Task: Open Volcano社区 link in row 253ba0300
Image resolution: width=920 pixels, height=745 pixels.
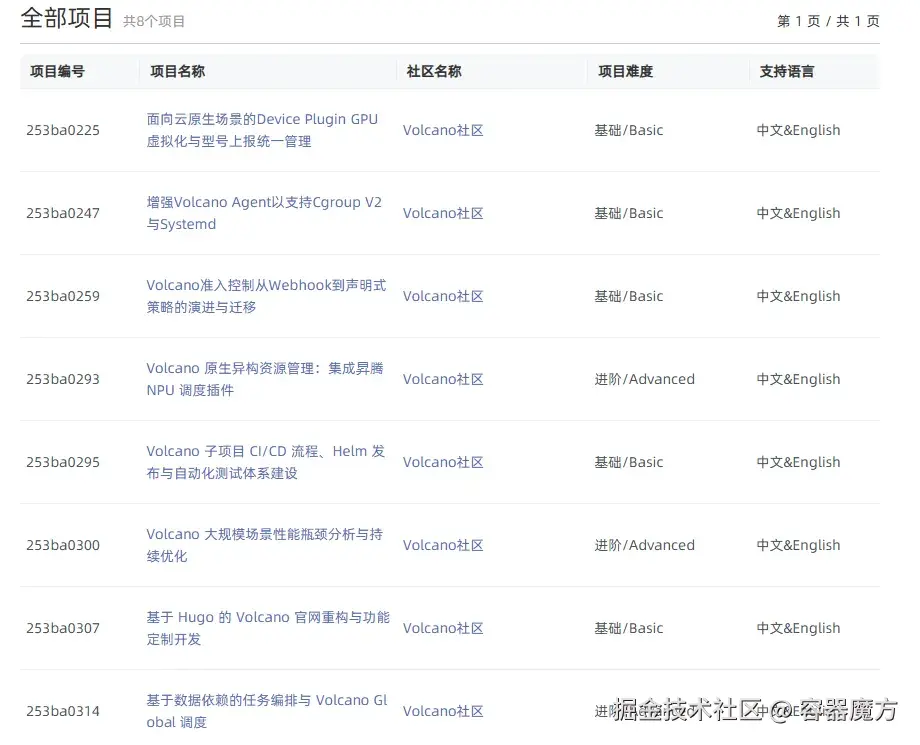Action: pos(443,545)
